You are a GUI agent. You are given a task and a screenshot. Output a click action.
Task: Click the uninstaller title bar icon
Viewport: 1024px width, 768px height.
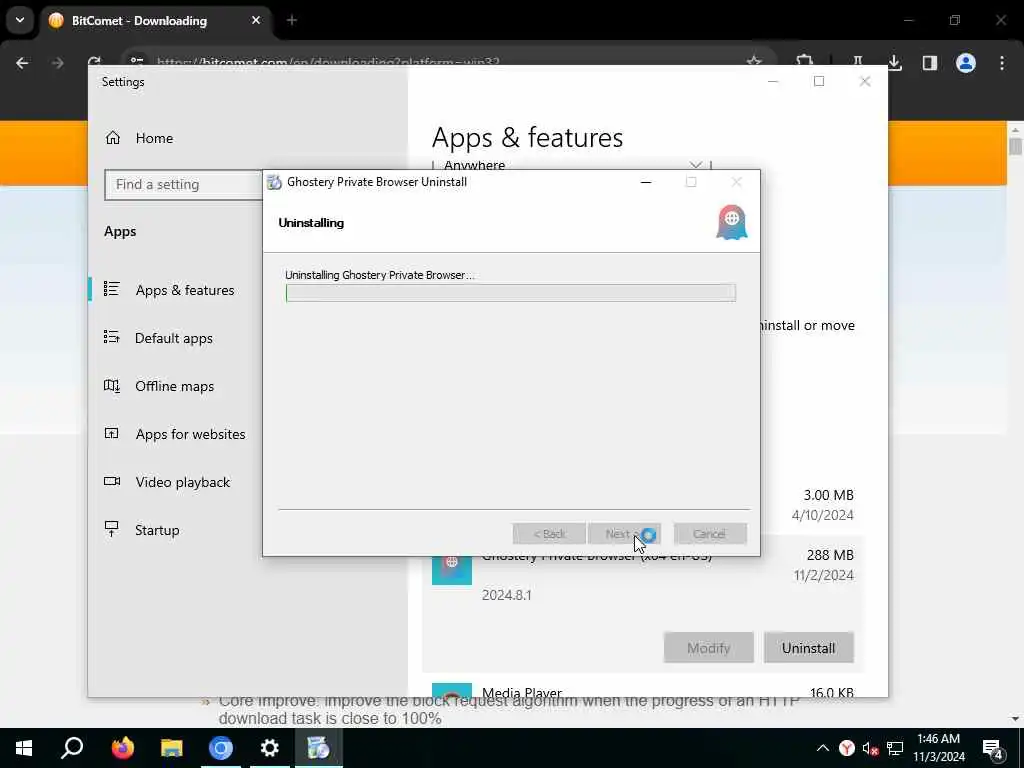[275, 182]
